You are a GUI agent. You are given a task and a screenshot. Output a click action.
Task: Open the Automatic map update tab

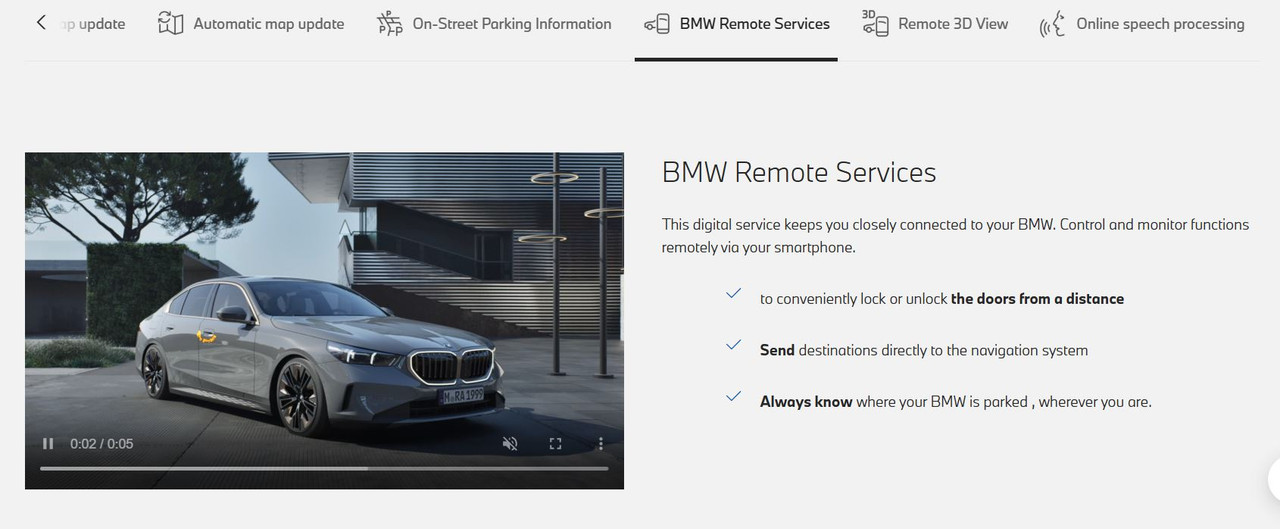pyautogui.click(x=251, y=24)
